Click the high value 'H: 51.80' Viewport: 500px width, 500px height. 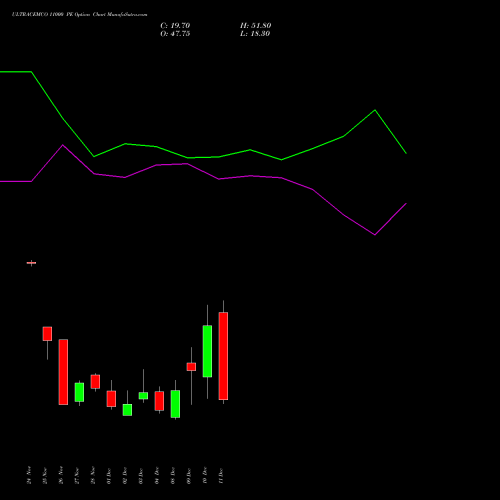point(255,26)
